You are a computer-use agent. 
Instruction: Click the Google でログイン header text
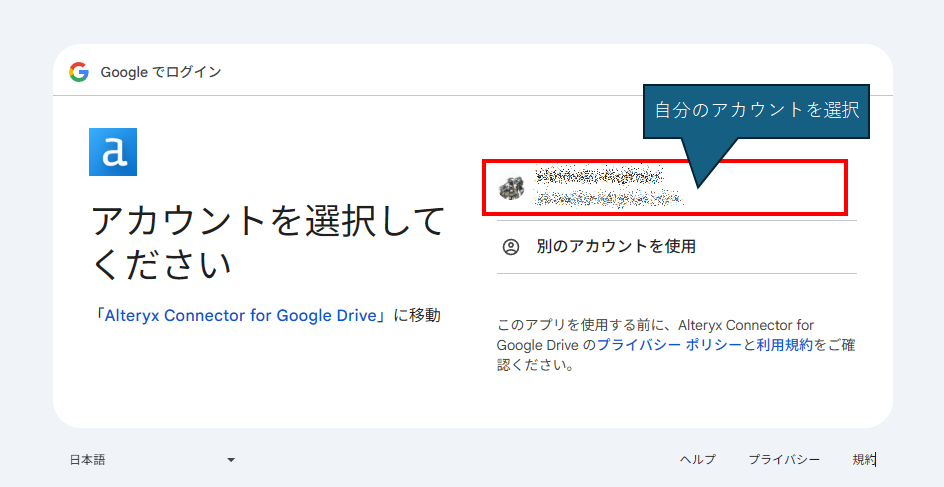pos(161,72)
